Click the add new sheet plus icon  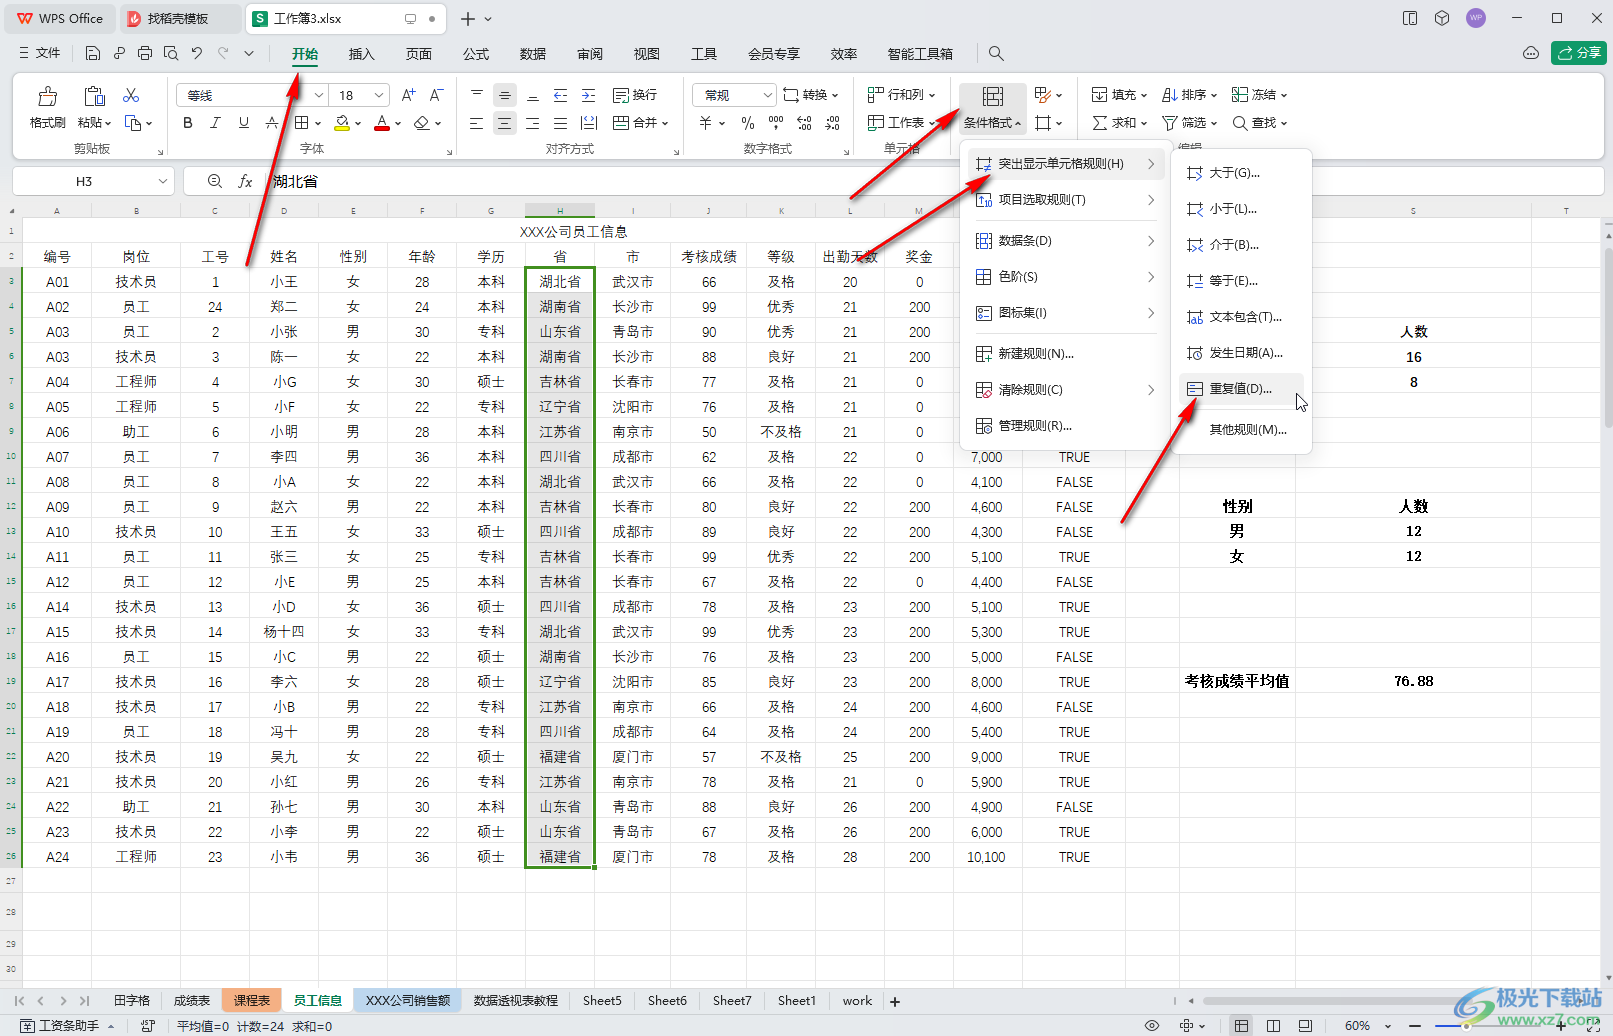(895, 1001)
